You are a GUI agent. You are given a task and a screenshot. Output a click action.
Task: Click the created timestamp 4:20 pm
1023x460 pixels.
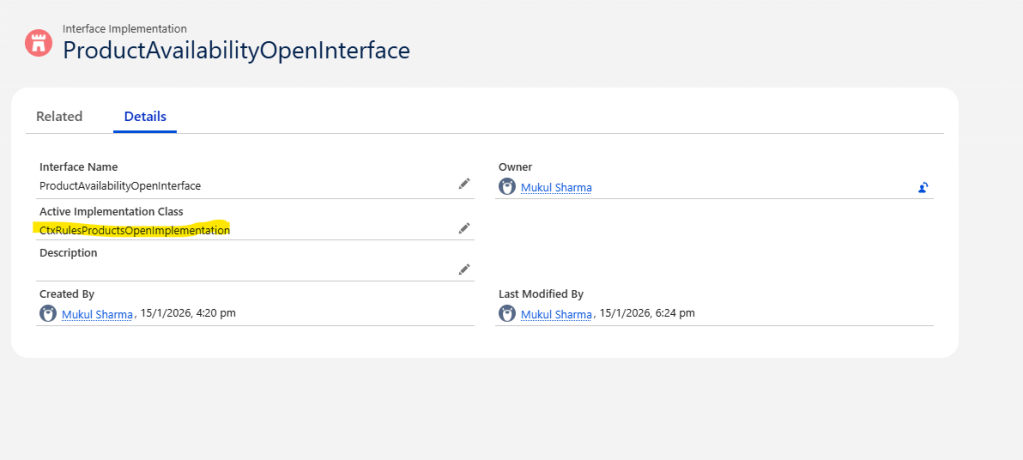click(213, 314)
